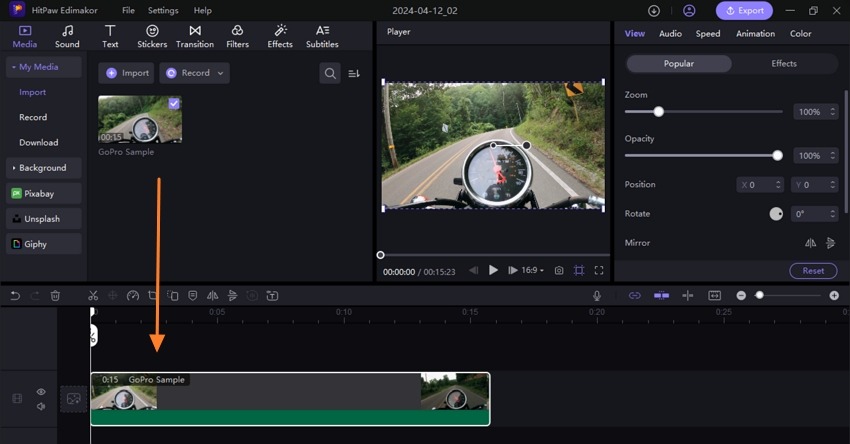
Task: Mute the video track audio
Action: click(41, 406)
